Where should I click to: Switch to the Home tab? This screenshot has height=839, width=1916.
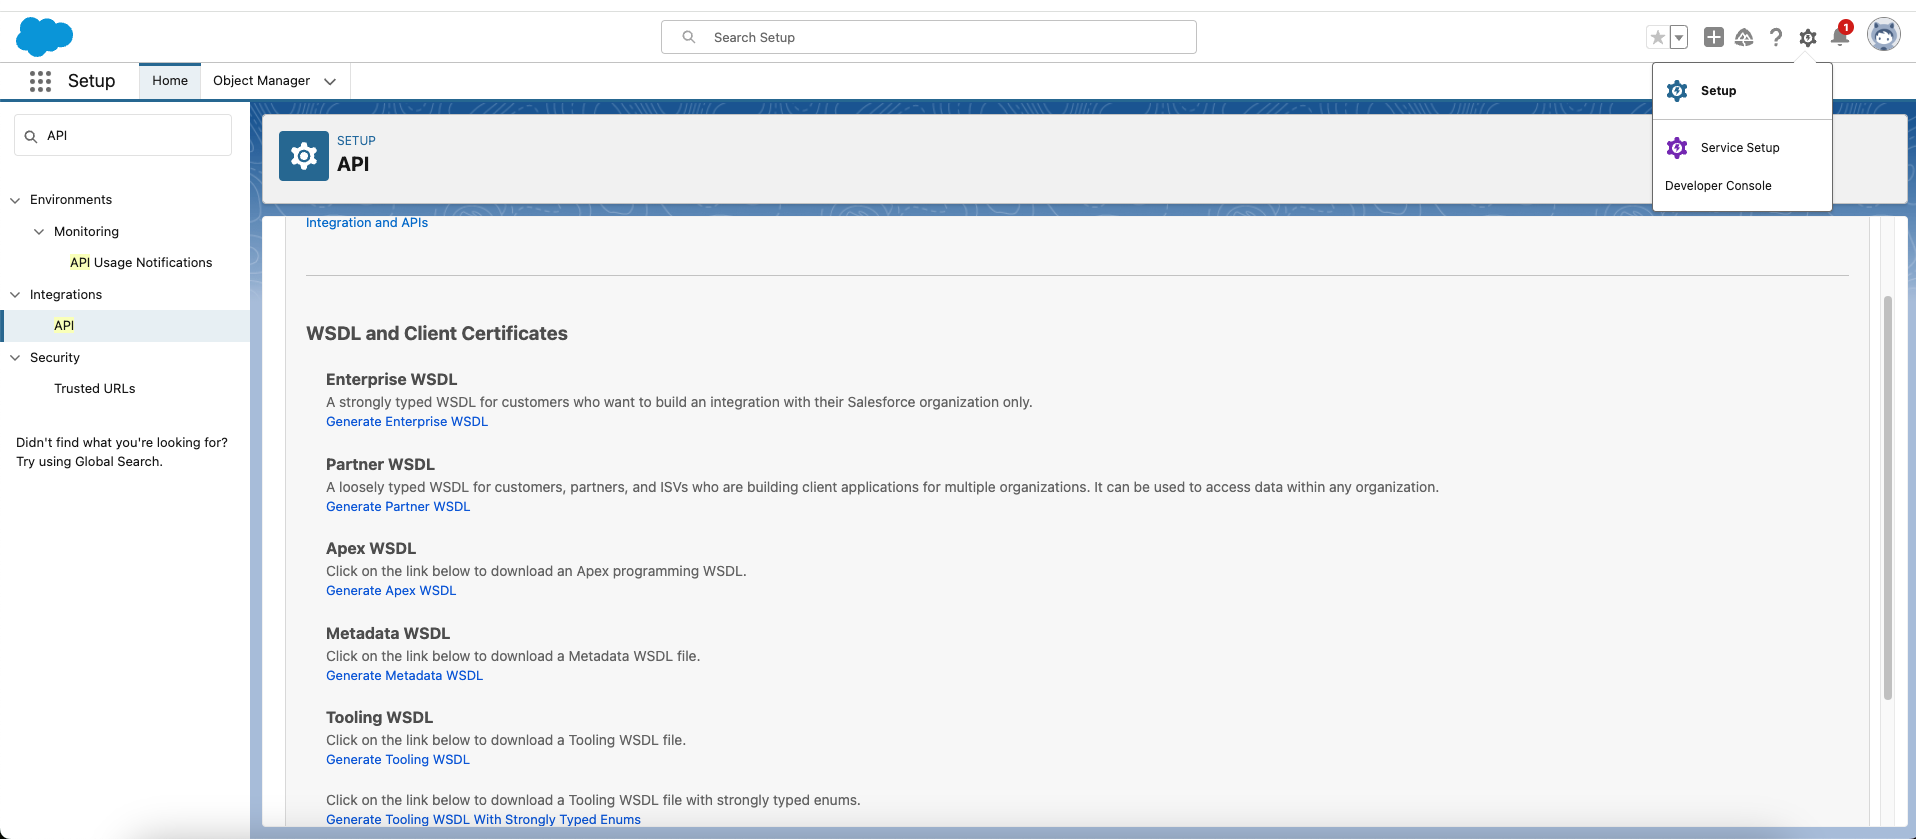(x=170, y=81)
